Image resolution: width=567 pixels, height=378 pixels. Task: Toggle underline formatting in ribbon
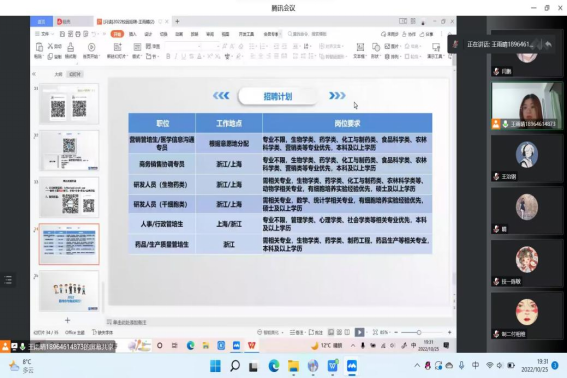pos(184,56)
